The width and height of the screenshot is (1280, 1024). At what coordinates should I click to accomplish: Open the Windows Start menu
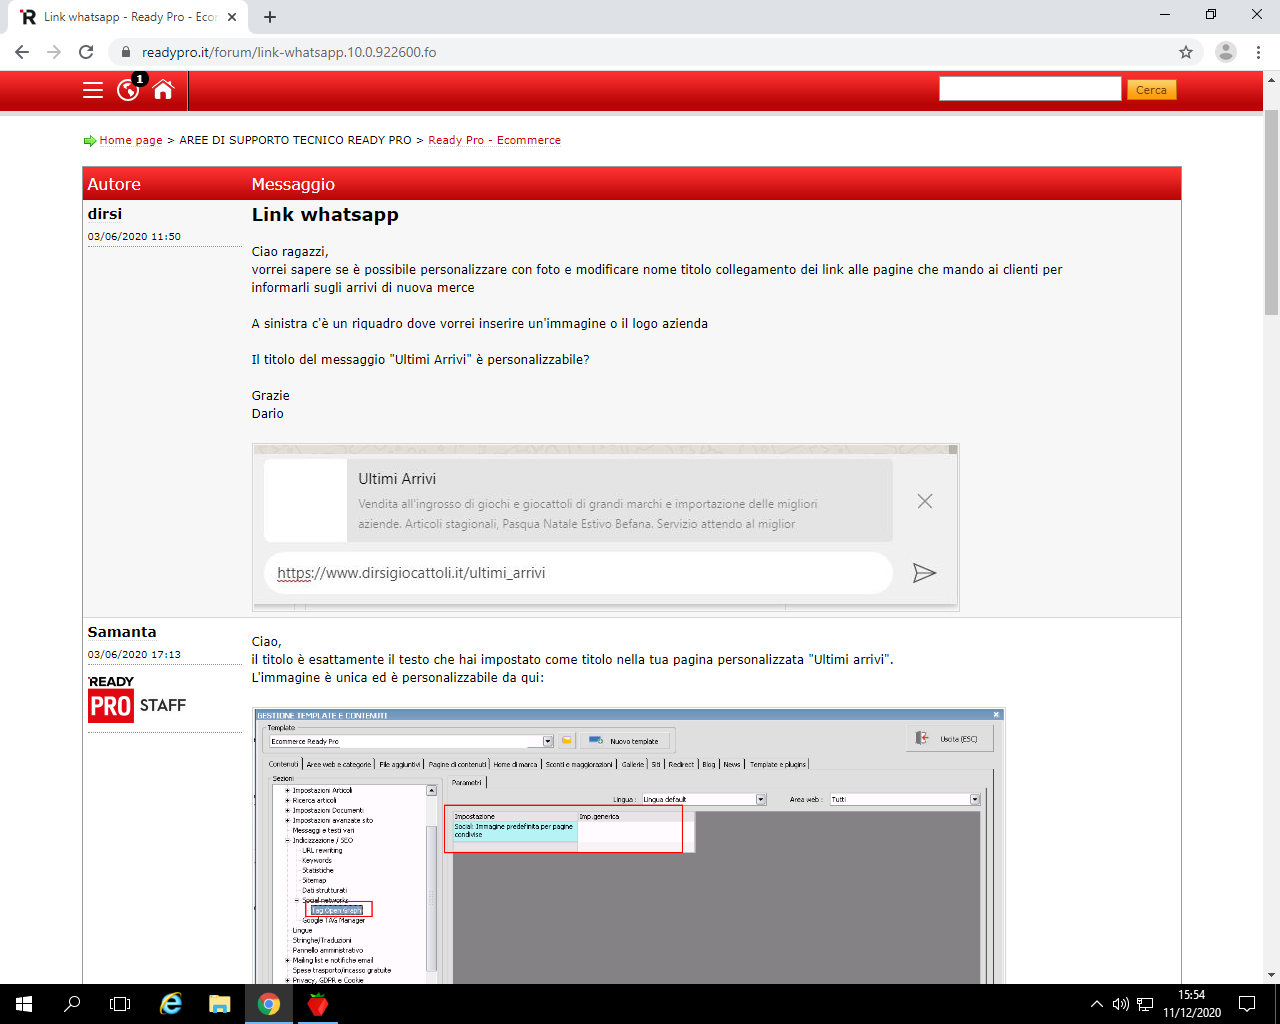pyautogui.click(x=24, y=1004)
